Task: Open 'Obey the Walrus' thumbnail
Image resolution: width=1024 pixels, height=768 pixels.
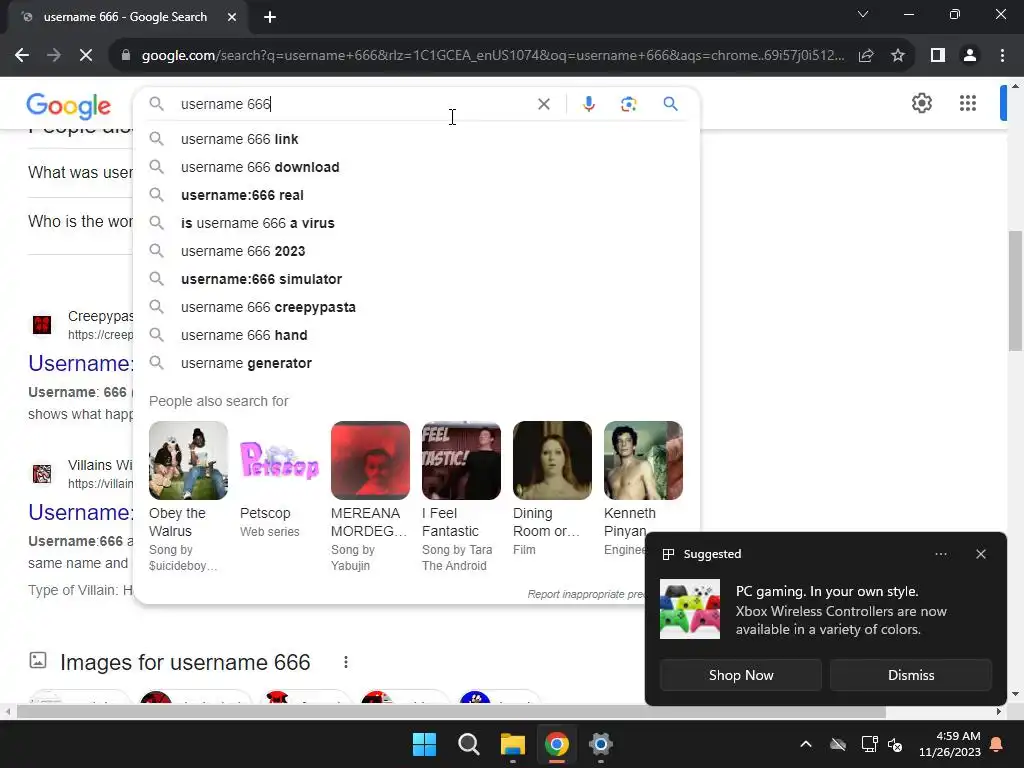Action: click(188, 460)
